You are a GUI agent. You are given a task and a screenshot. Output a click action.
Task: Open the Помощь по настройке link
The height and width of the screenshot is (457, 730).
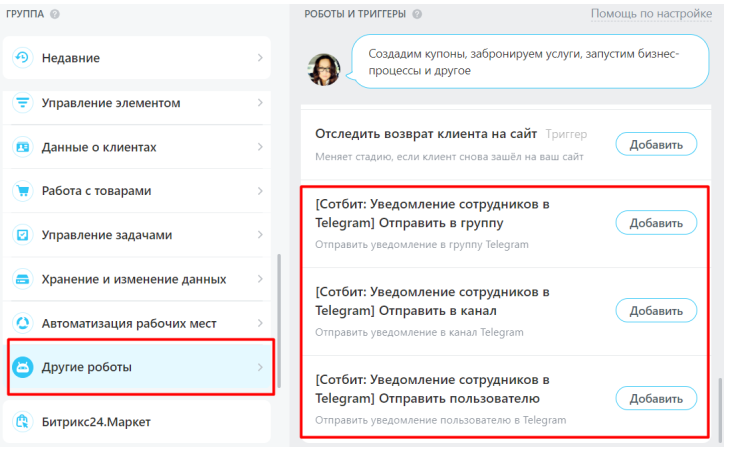click(651, 14)
